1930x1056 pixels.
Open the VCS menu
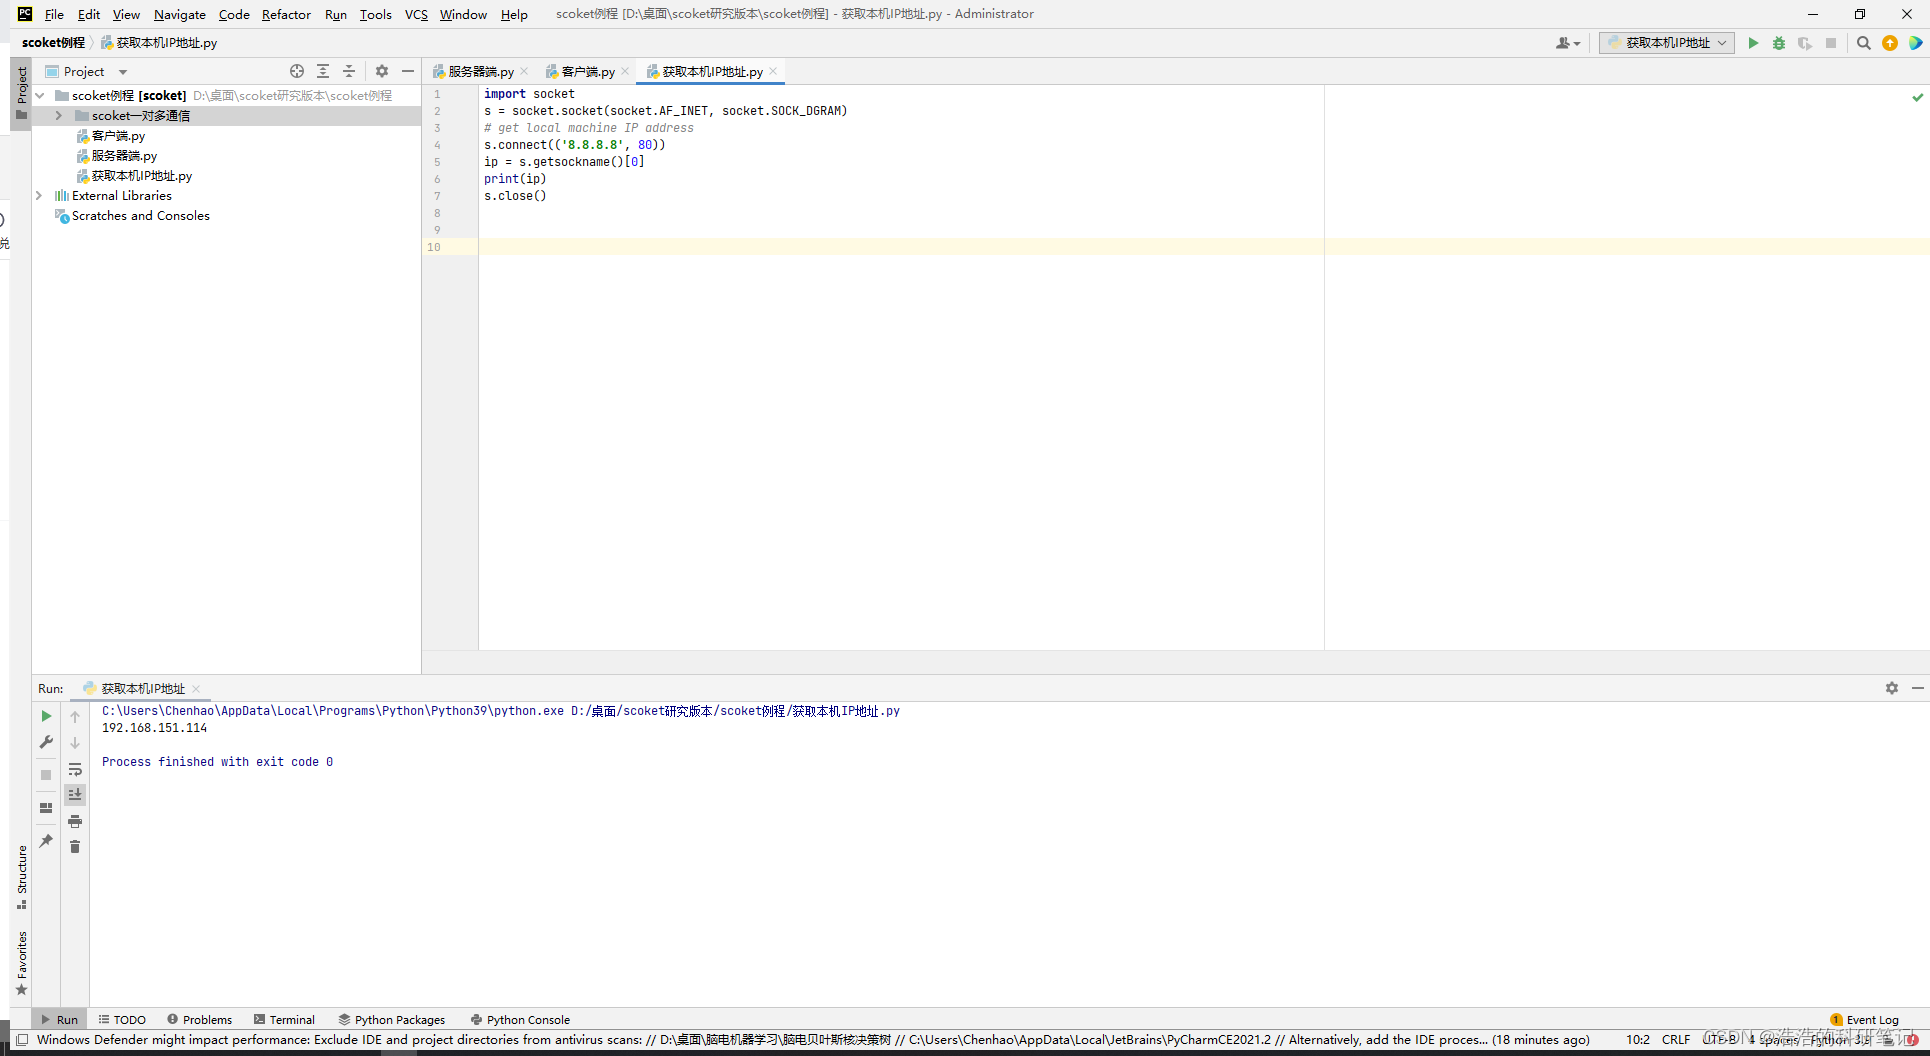coord(416,14)
